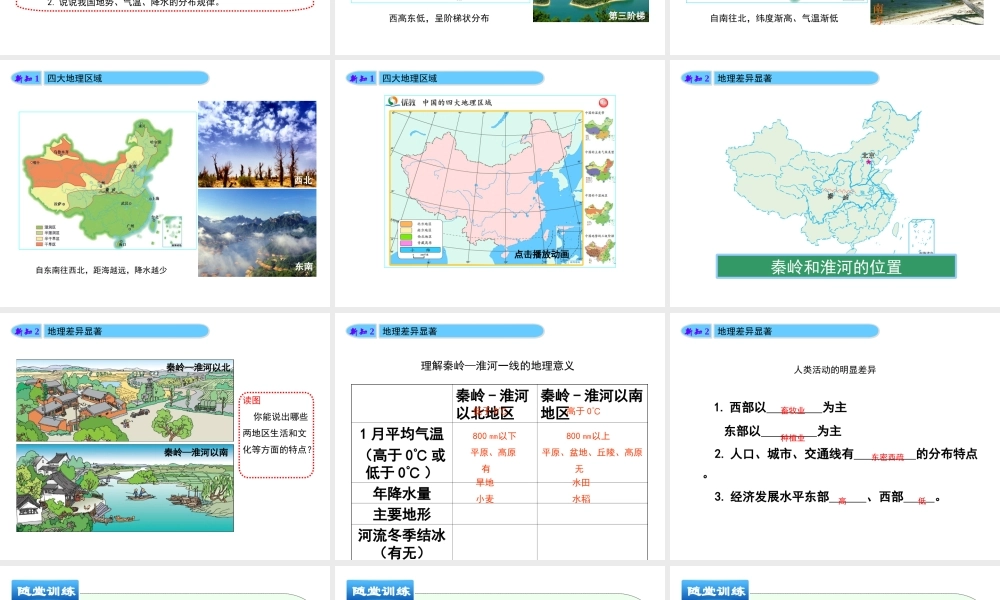This screenshot has width=1000, height=600.
Task: Click the green 秦岭和淮河的位置 banner button
Action: pyautogui.click(x=836, y=267)
